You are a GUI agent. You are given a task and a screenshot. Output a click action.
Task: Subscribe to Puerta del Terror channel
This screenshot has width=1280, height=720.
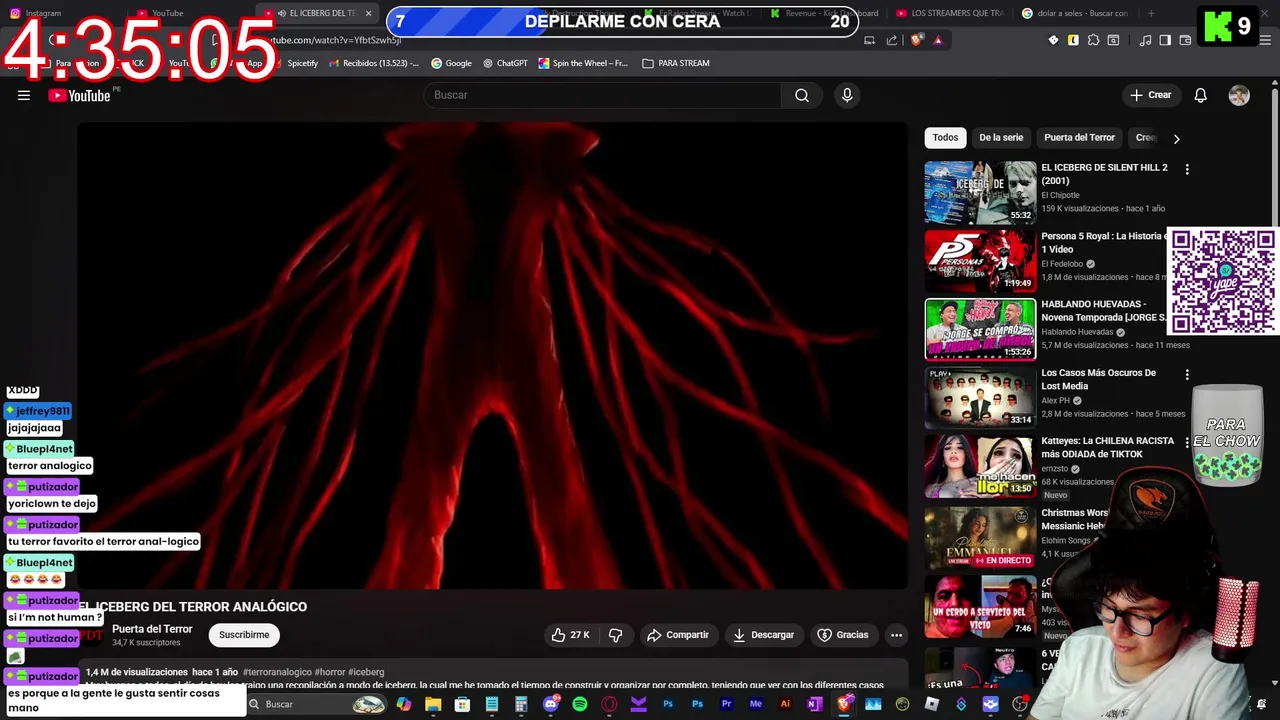[x=244, y=635]
